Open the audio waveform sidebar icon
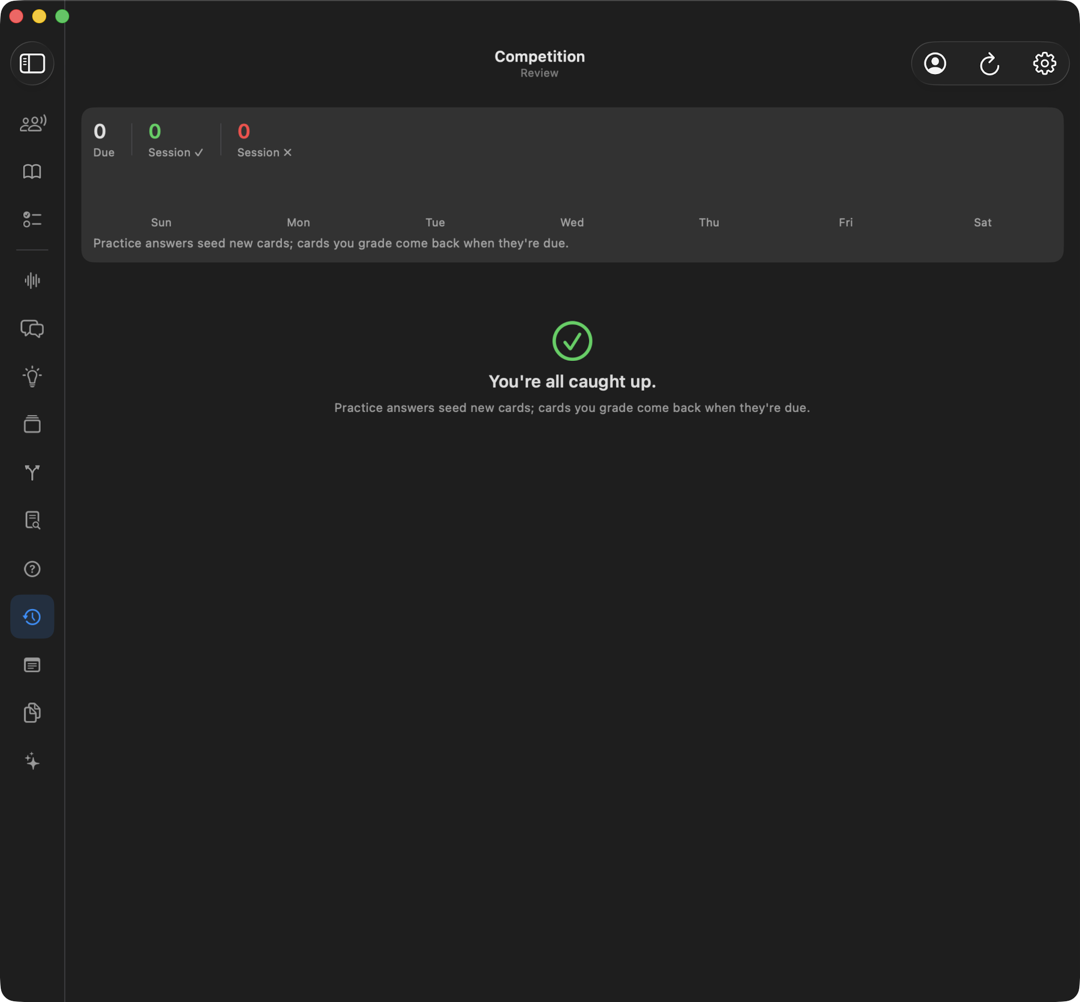 point(32,280)
